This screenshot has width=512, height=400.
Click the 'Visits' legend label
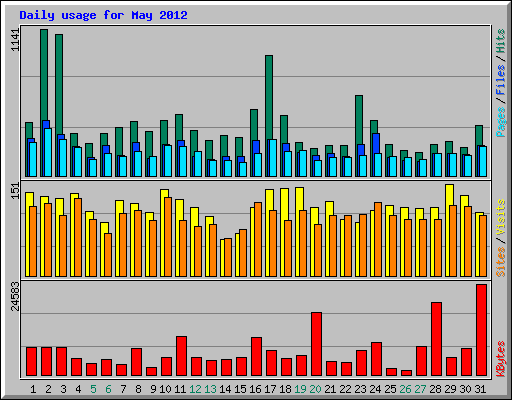(x=500, y=218)
